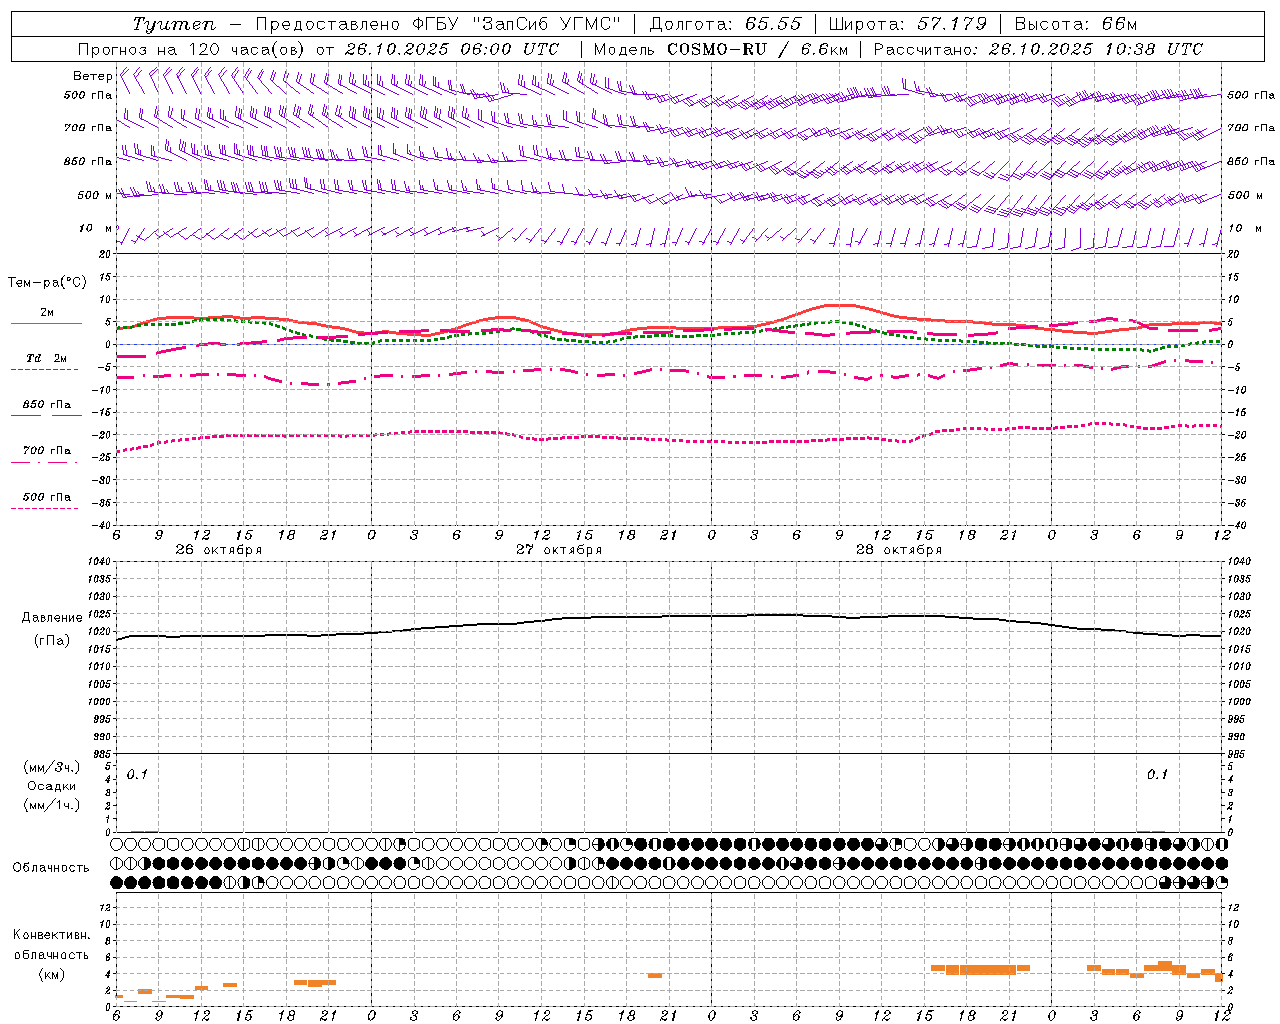Click the "26 октября" date label
1280x1024 pixels.
[x=218, y=550]
